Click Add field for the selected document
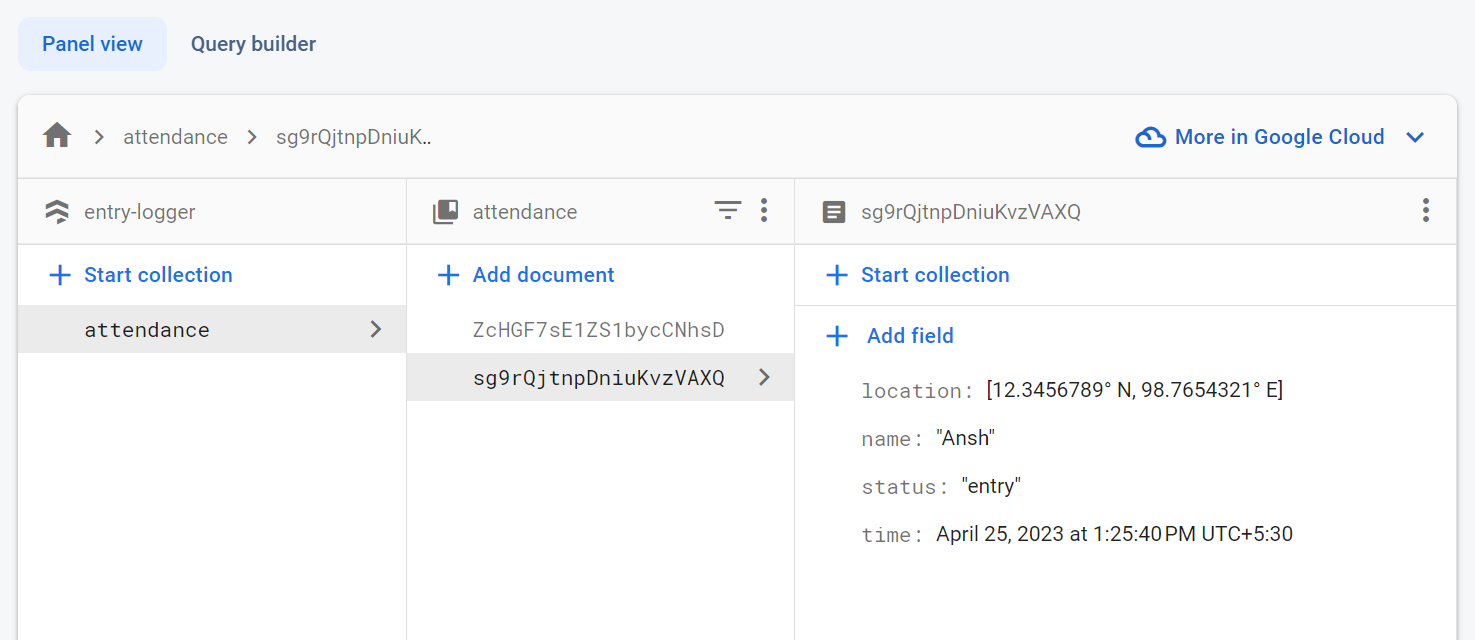The image size is (1475, 640). coord(910,335)
